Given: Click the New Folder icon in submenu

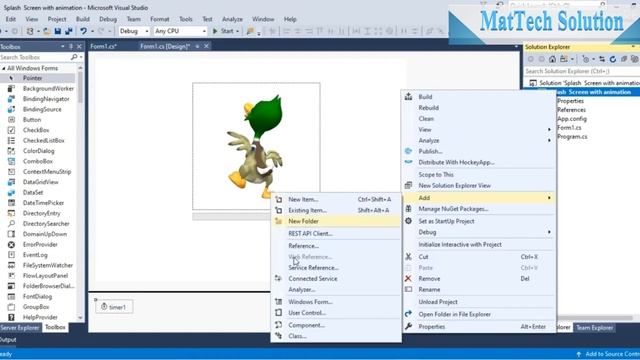Looking at the screenshot, I should [278, 221].
